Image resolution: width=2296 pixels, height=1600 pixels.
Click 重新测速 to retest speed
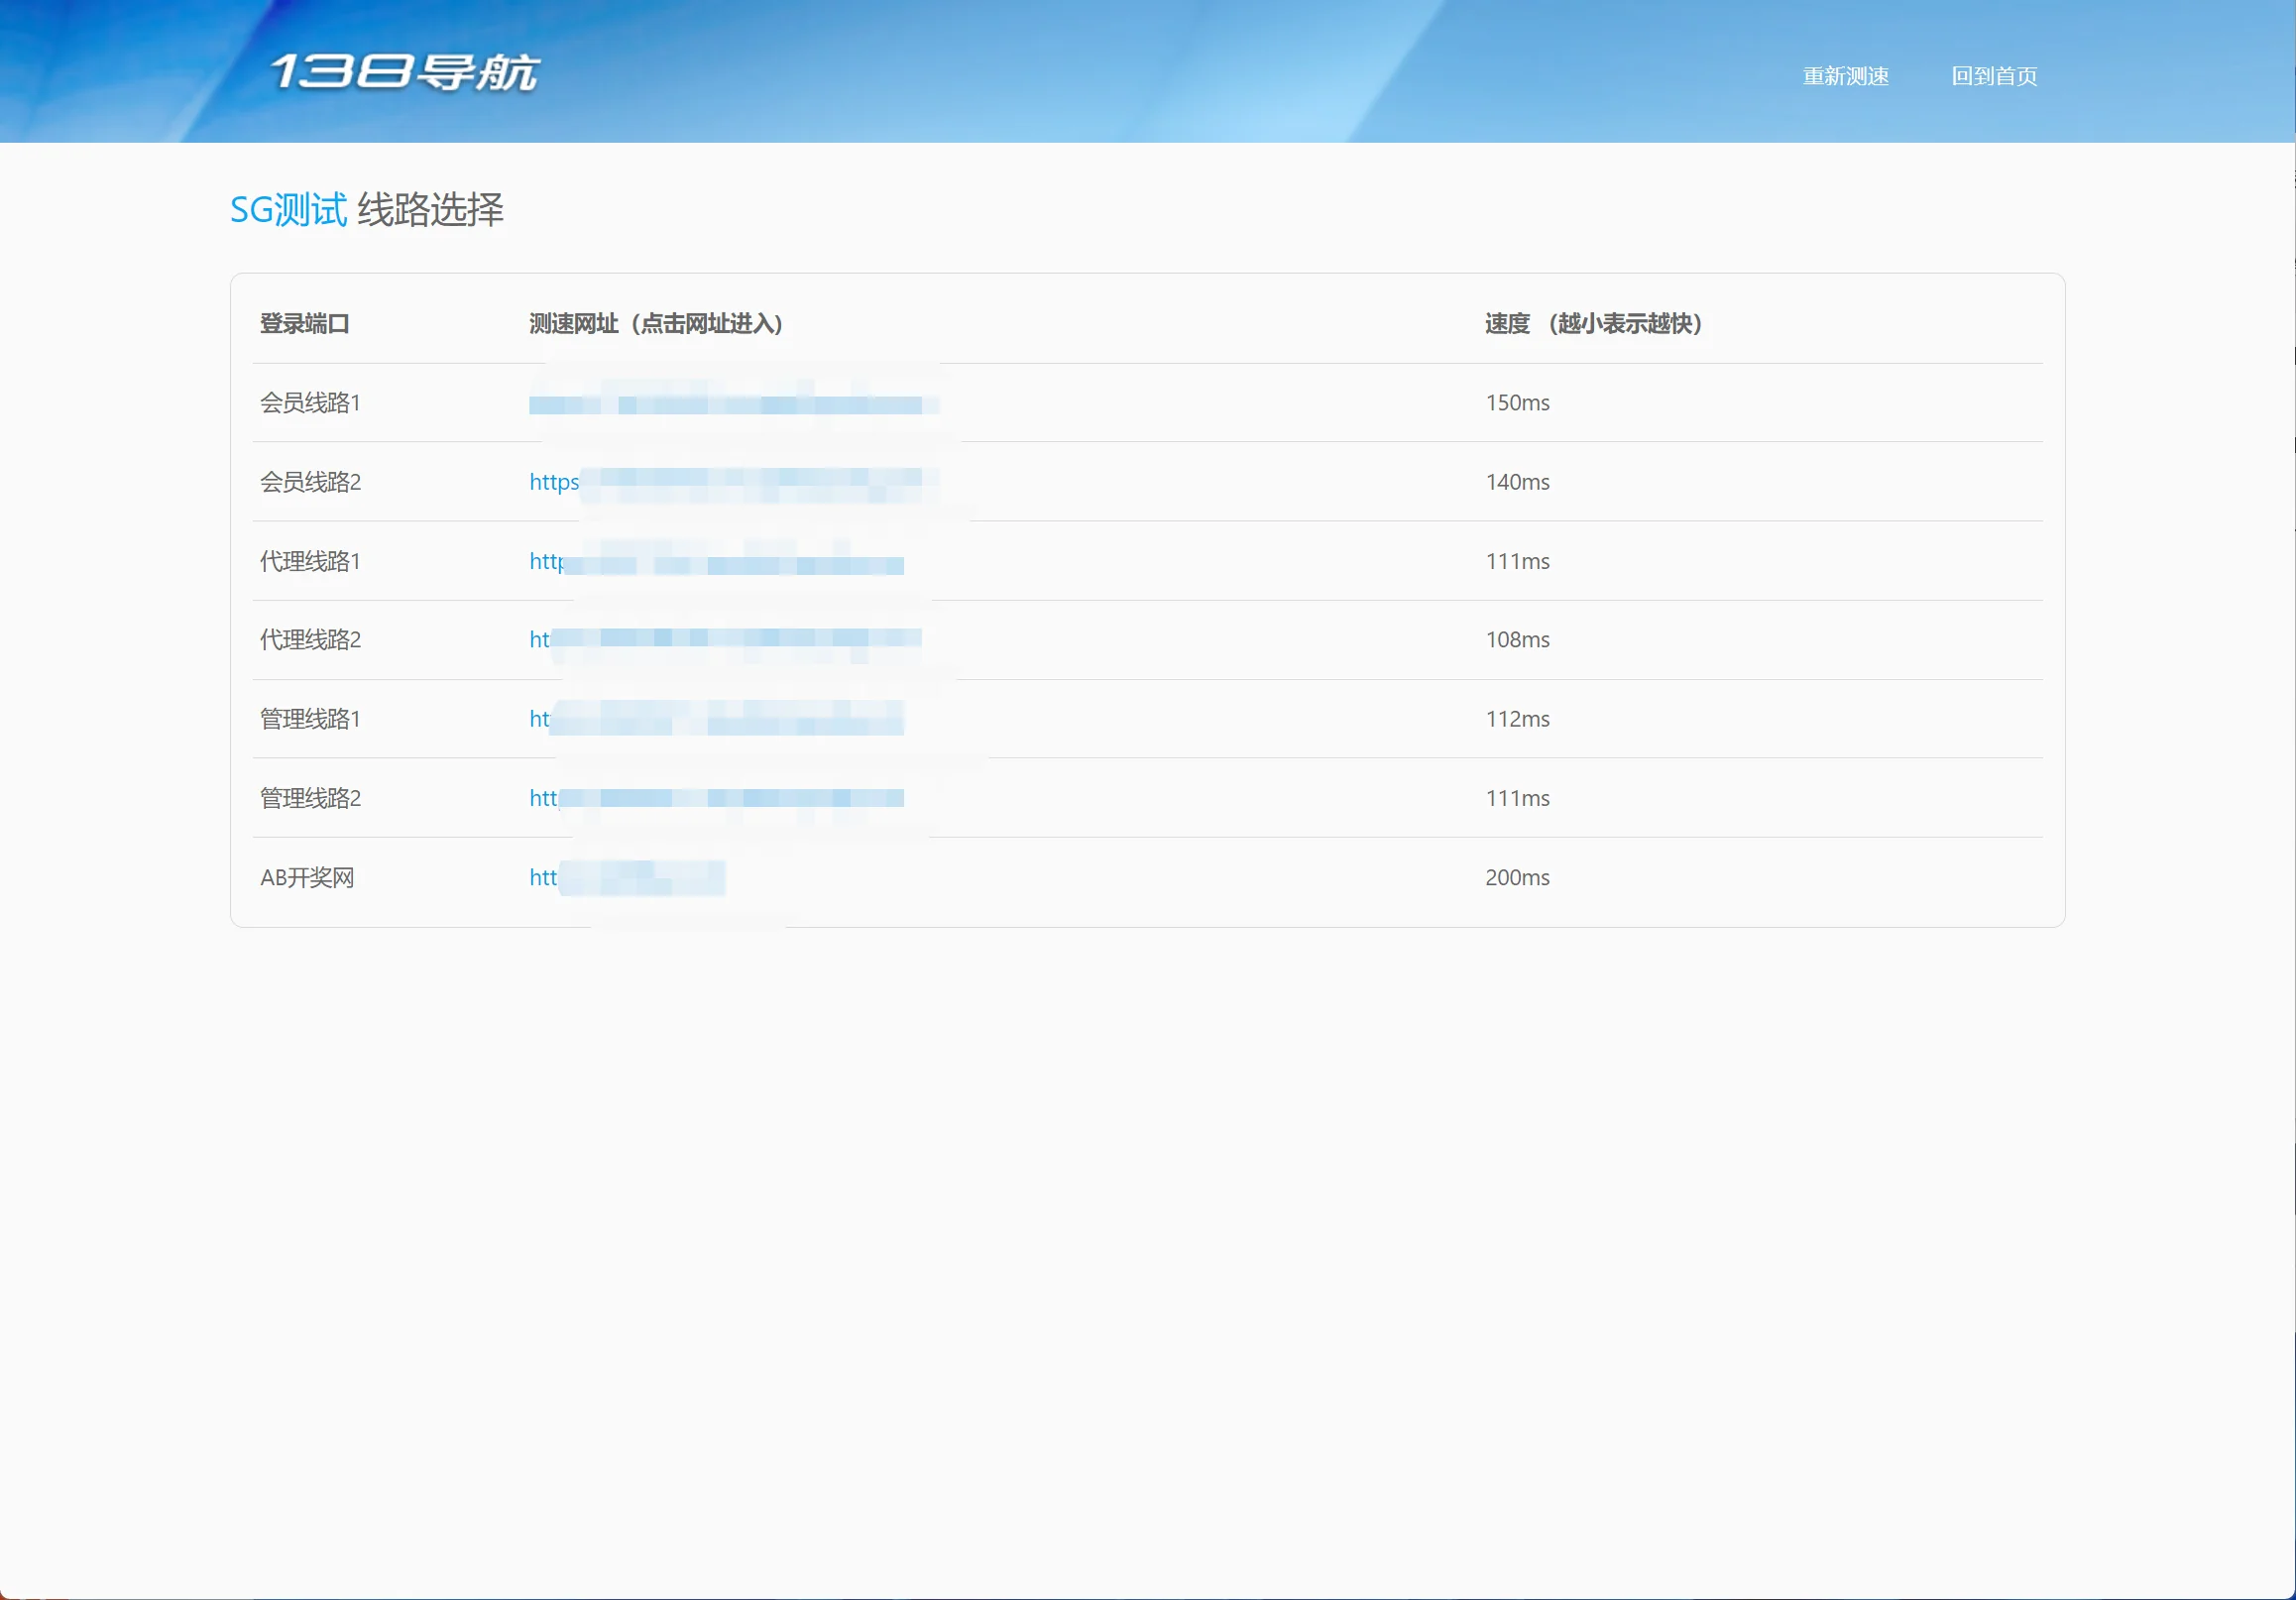(1845, 76)
